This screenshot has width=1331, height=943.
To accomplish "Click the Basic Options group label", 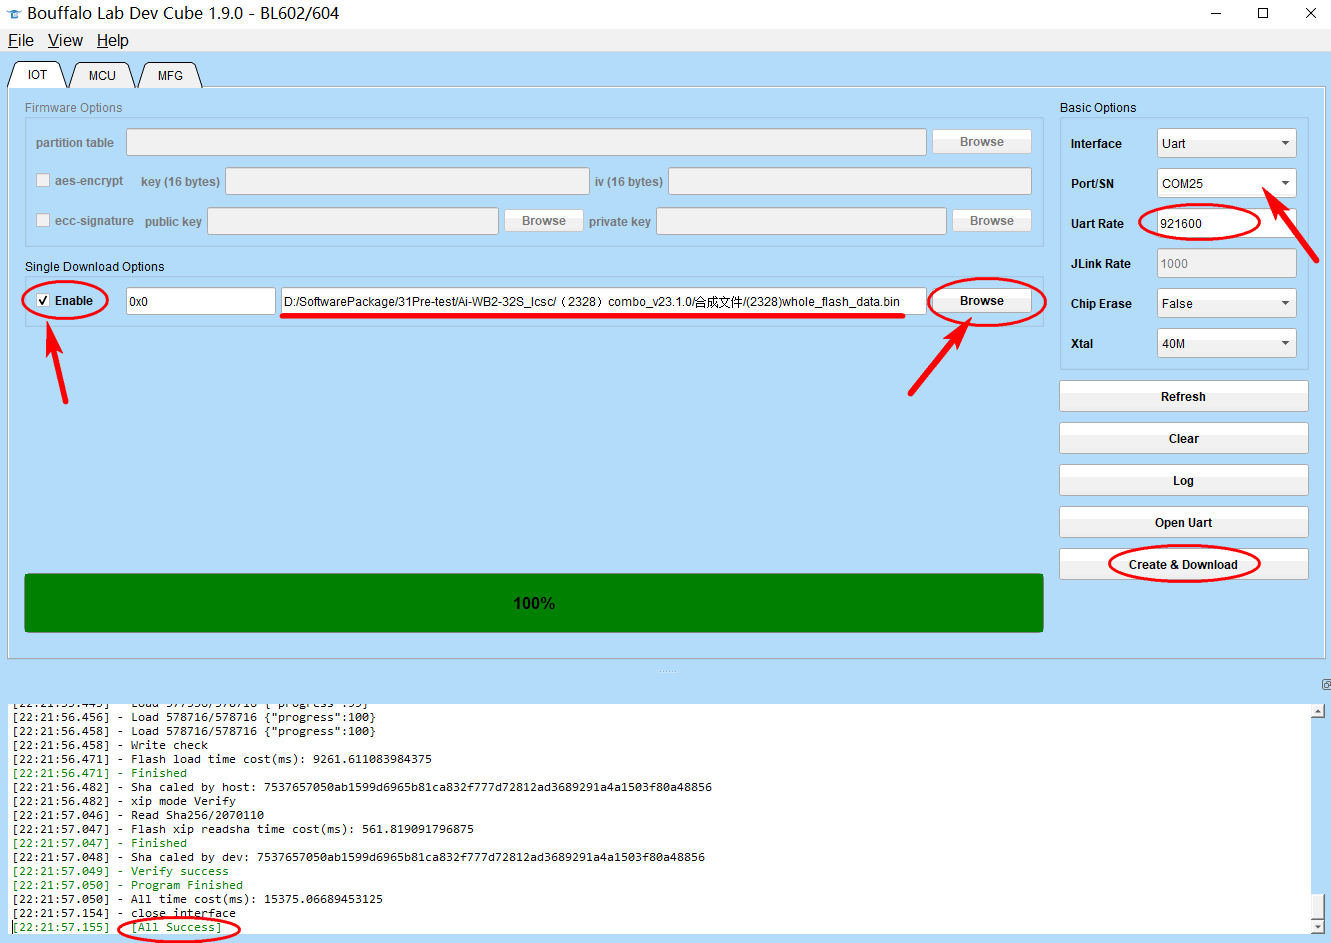I will (1098, 108).
